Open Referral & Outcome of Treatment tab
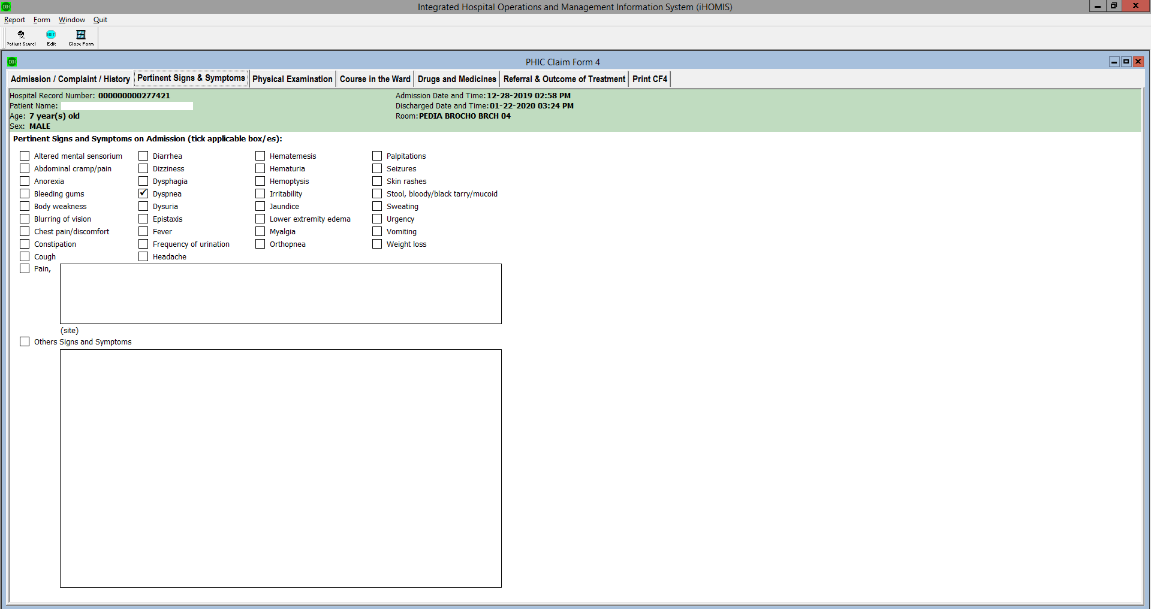 point(564,79)
